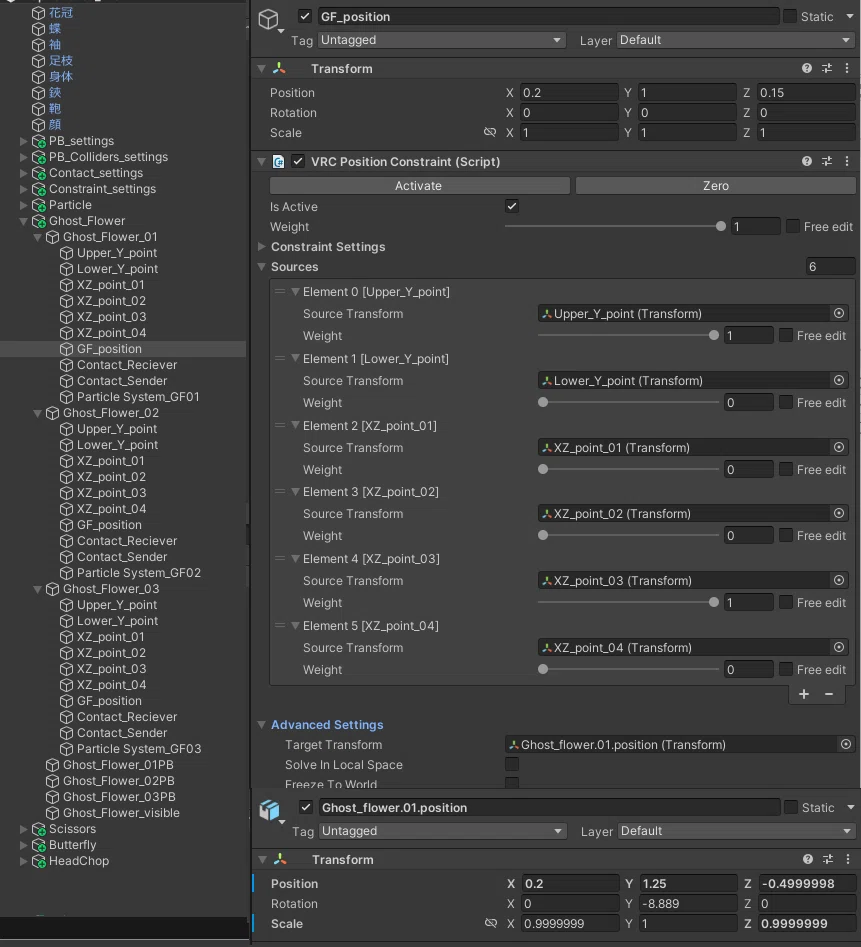The height and width of the screenshot is (947, 861).
Task: Click the Activate button
Action: coord(419,185)
